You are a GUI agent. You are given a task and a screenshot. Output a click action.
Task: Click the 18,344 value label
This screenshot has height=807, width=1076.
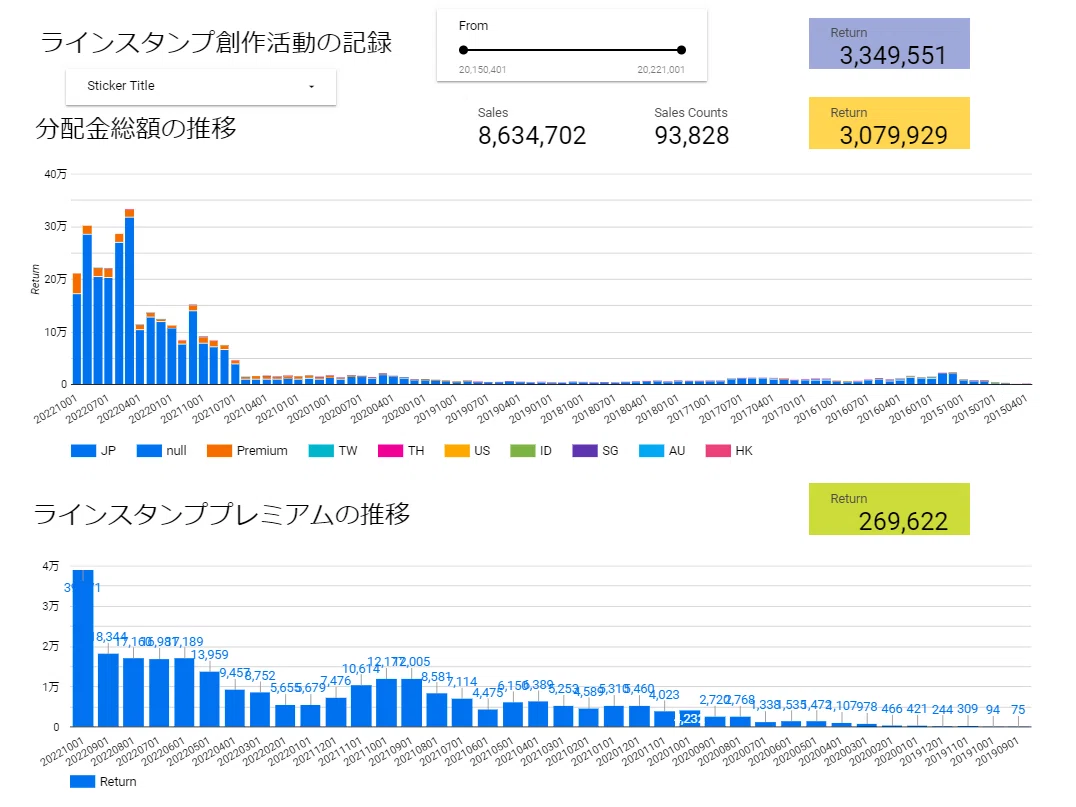click(x=110, y=638)
